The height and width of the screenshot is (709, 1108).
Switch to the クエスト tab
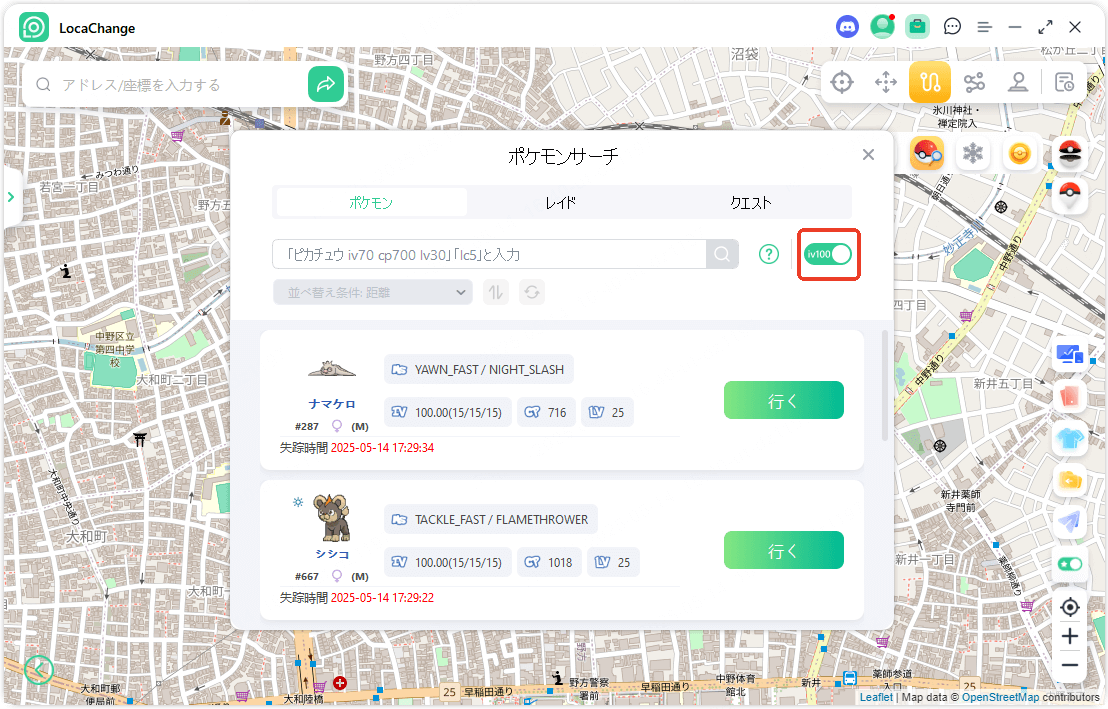[751, 203]
